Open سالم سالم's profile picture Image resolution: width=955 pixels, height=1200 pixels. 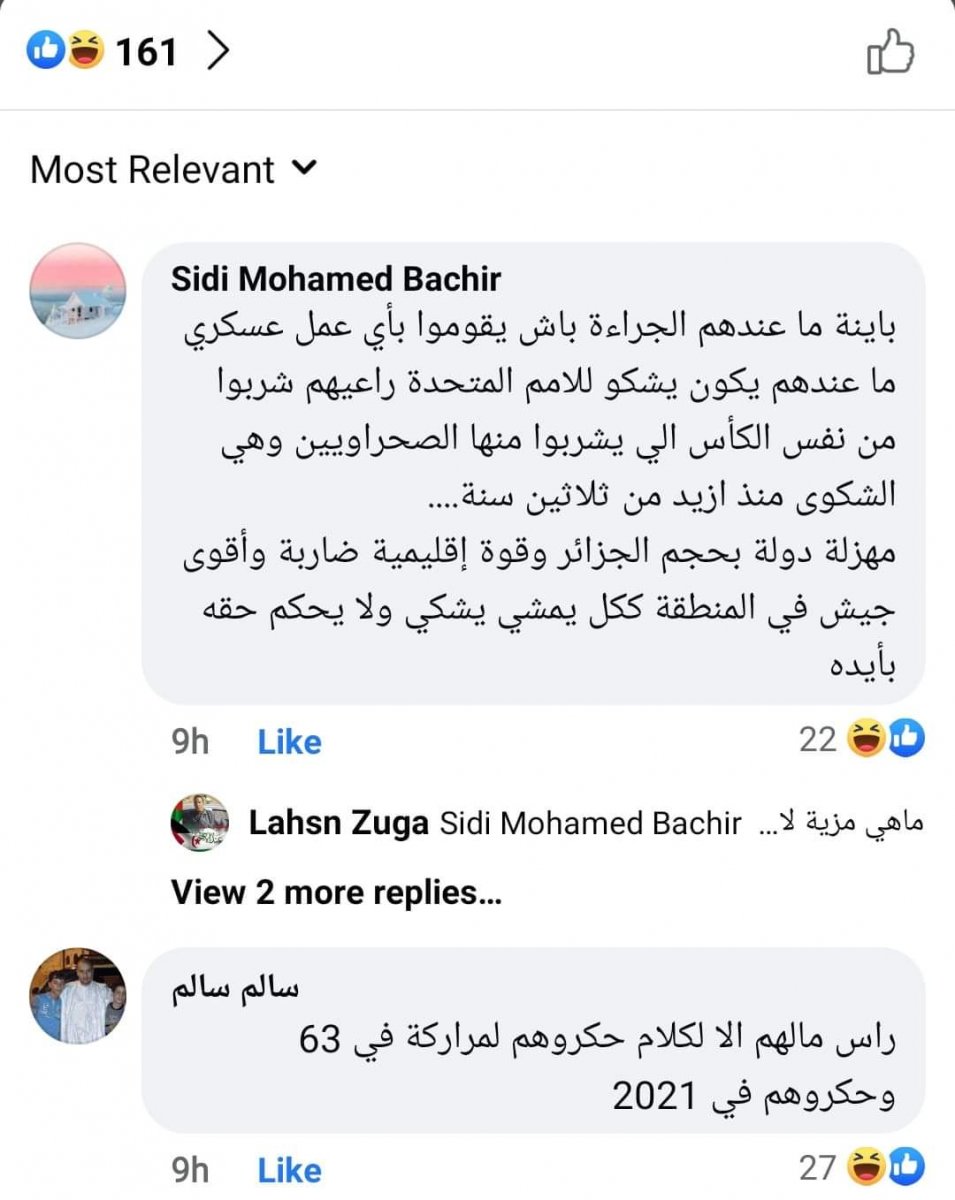77,996
